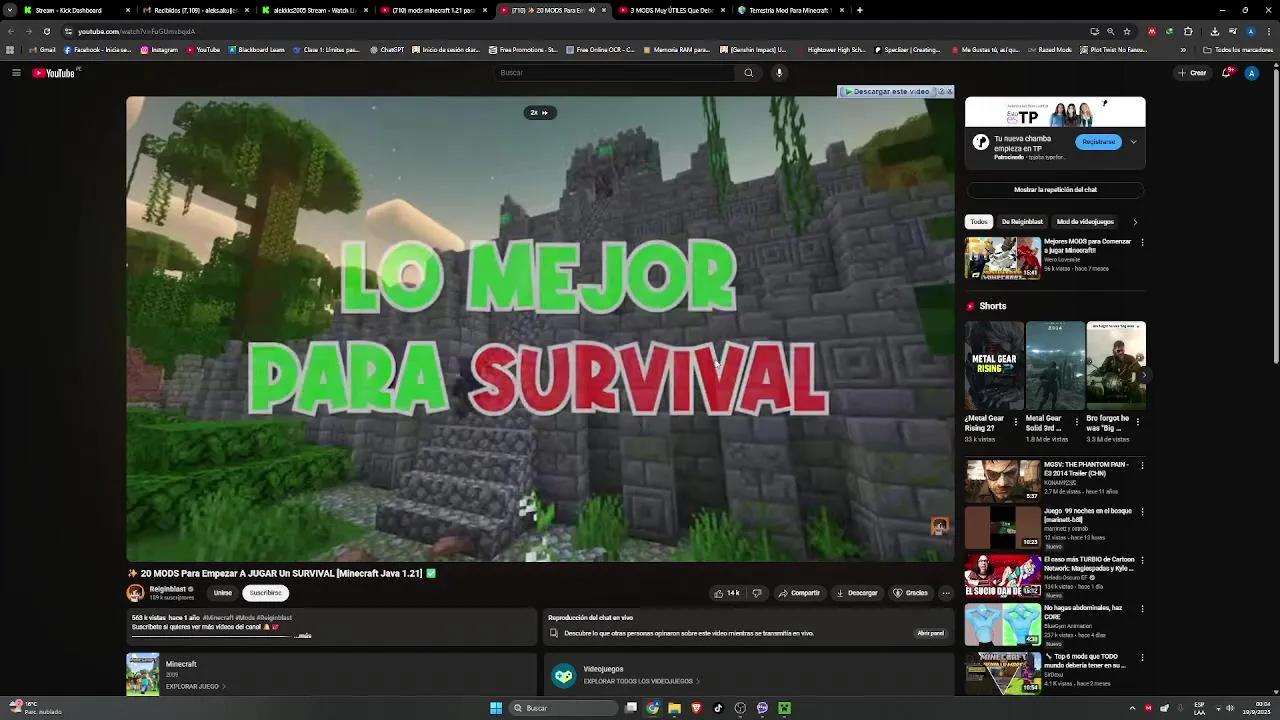Open the Reiginblast channel avatar

(x=135, y=593)
